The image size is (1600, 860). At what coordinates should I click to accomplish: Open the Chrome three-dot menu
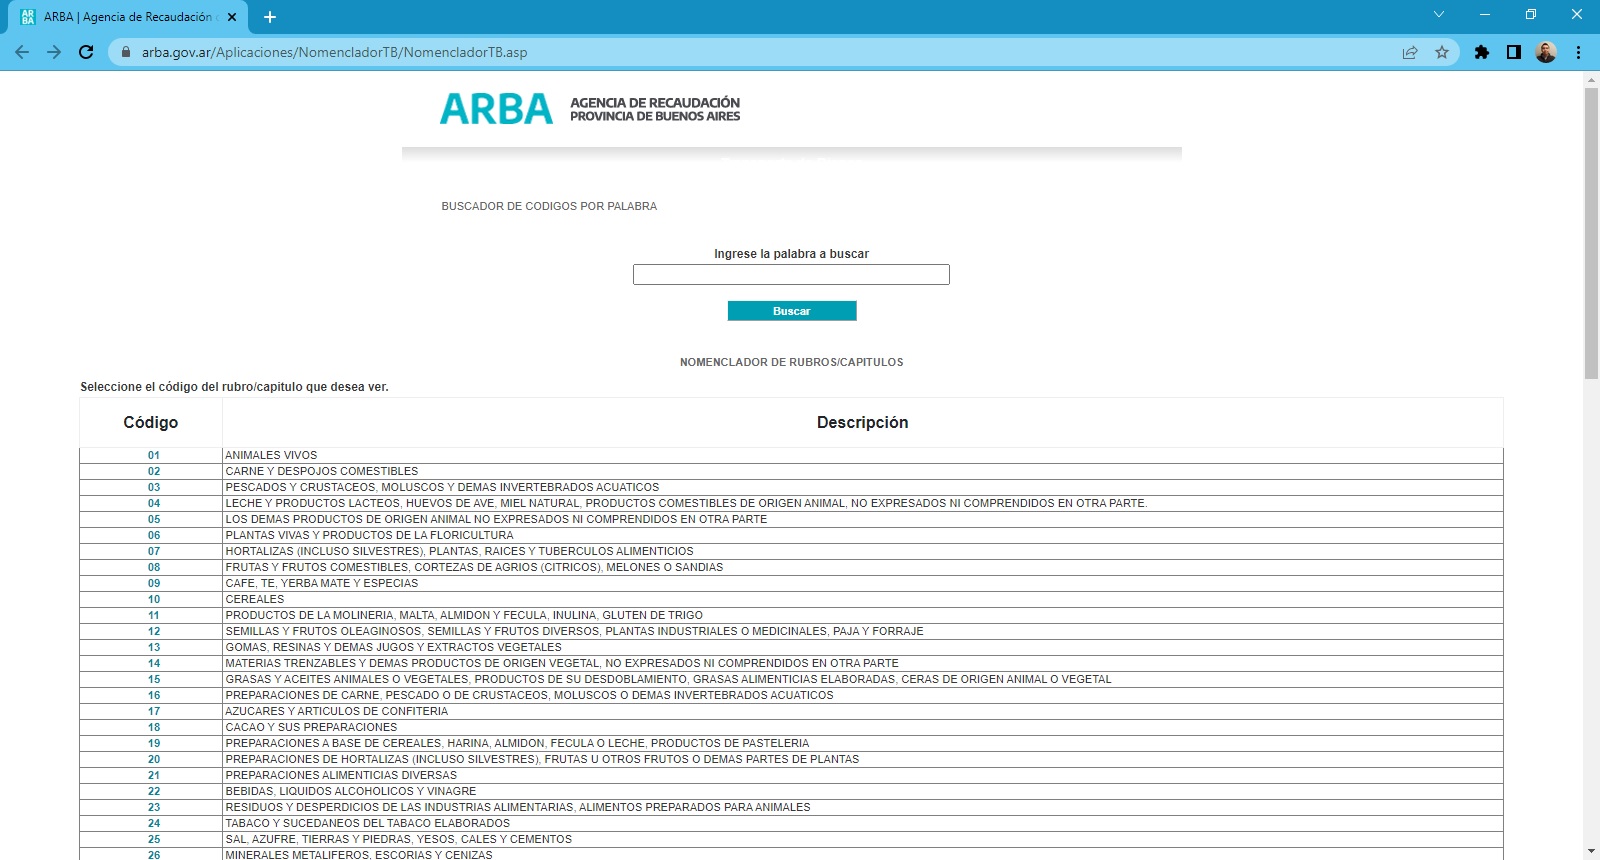coord(1578,52)
